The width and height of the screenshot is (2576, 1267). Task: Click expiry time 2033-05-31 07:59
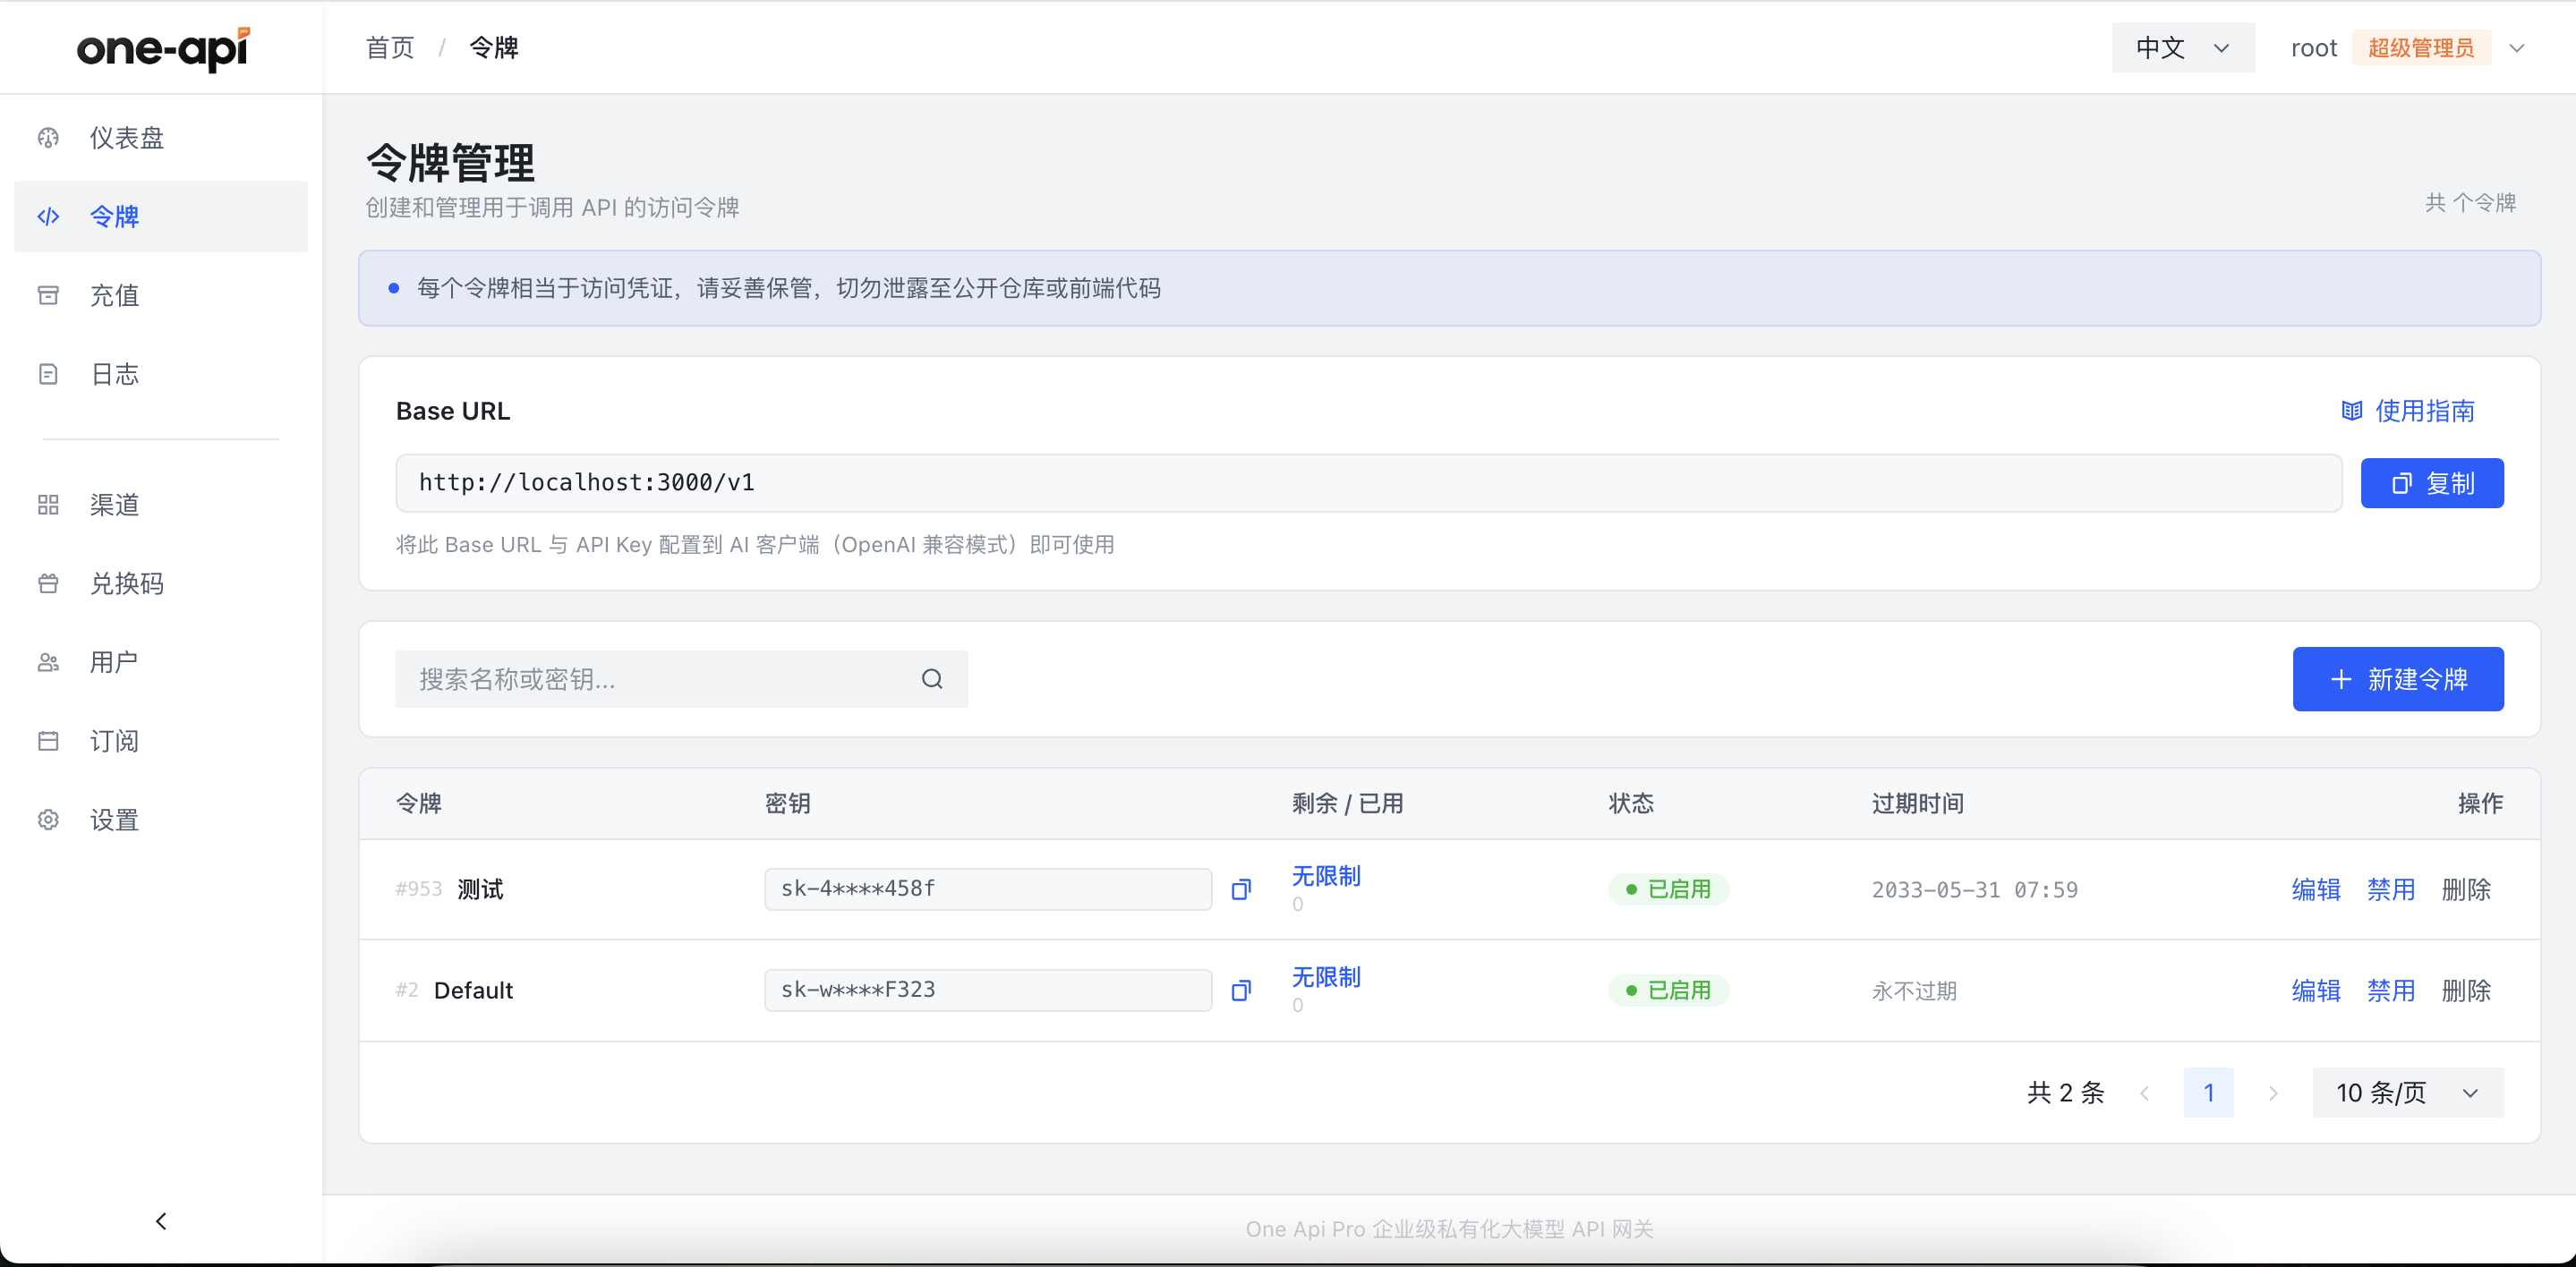click(x=1974, y=890)
